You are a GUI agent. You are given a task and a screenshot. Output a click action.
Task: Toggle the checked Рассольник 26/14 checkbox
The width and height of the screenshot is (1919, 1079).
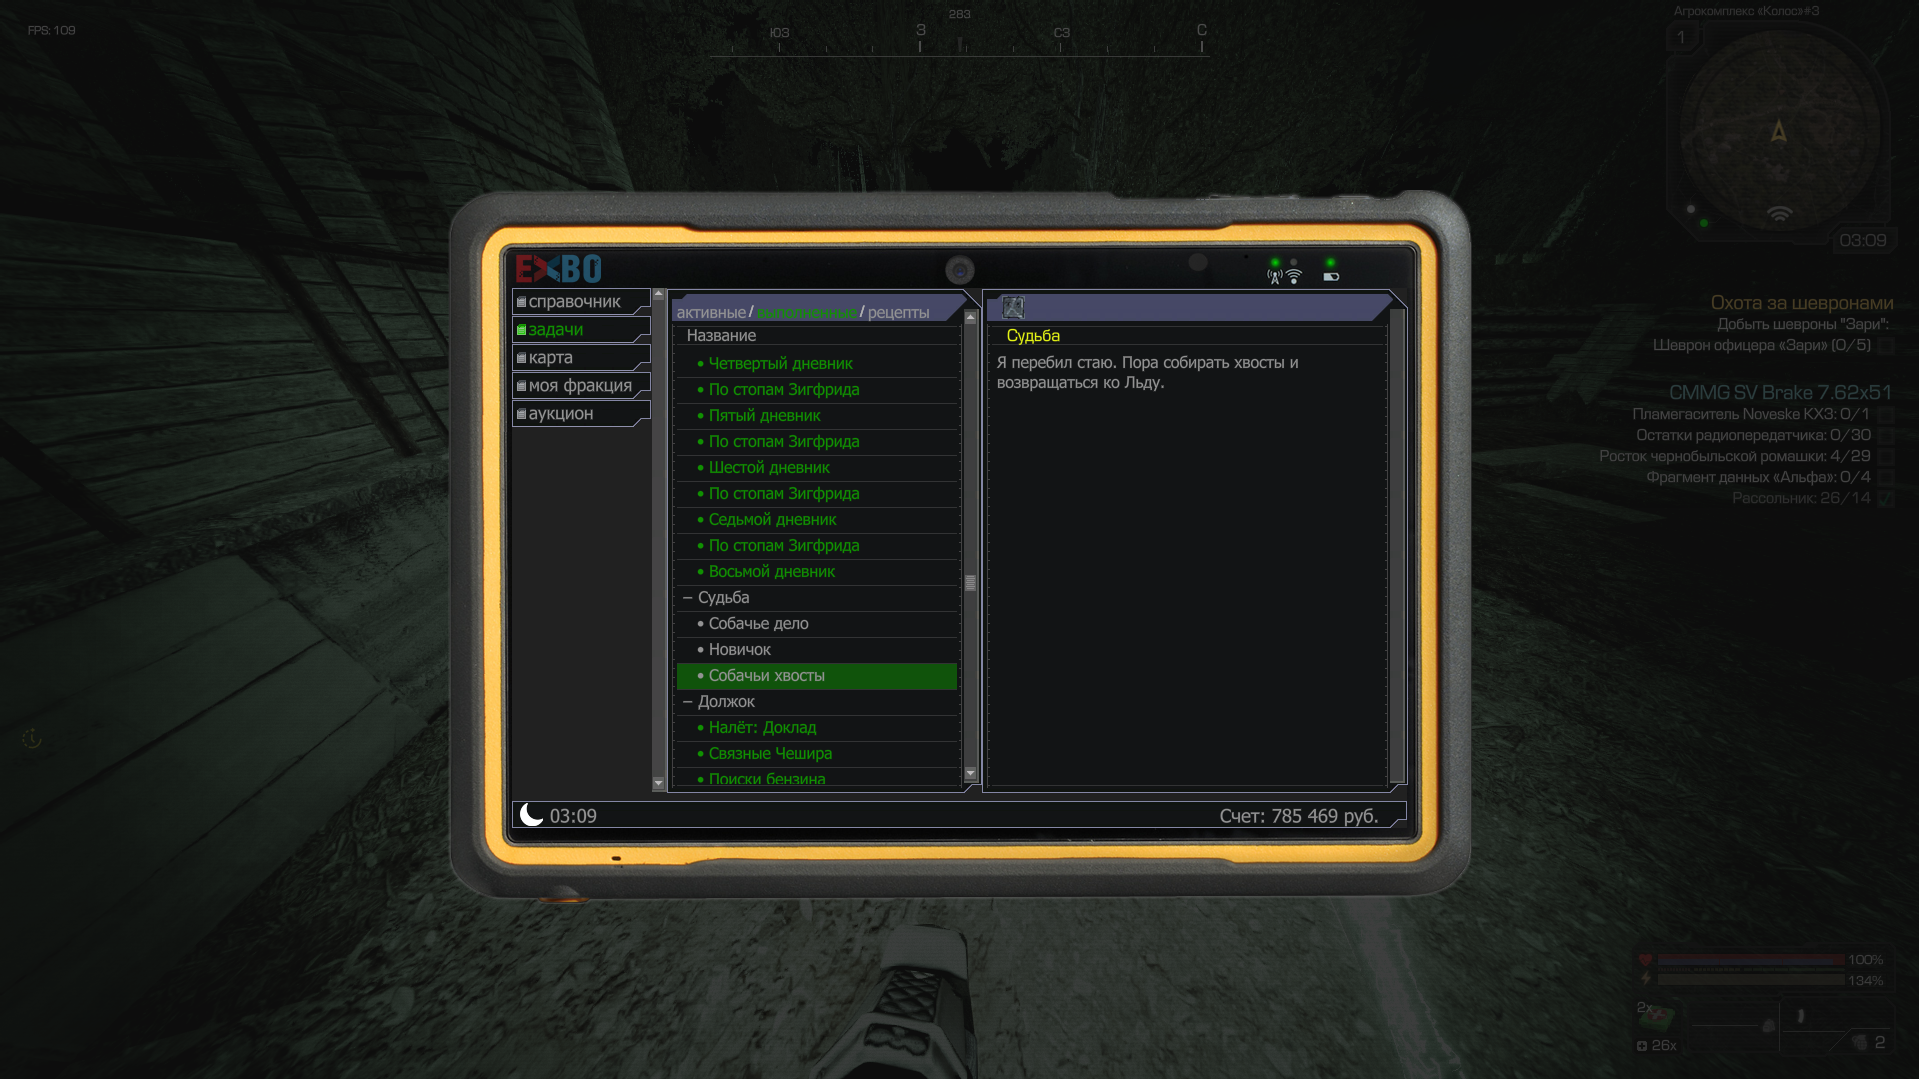pos(1886,499)
